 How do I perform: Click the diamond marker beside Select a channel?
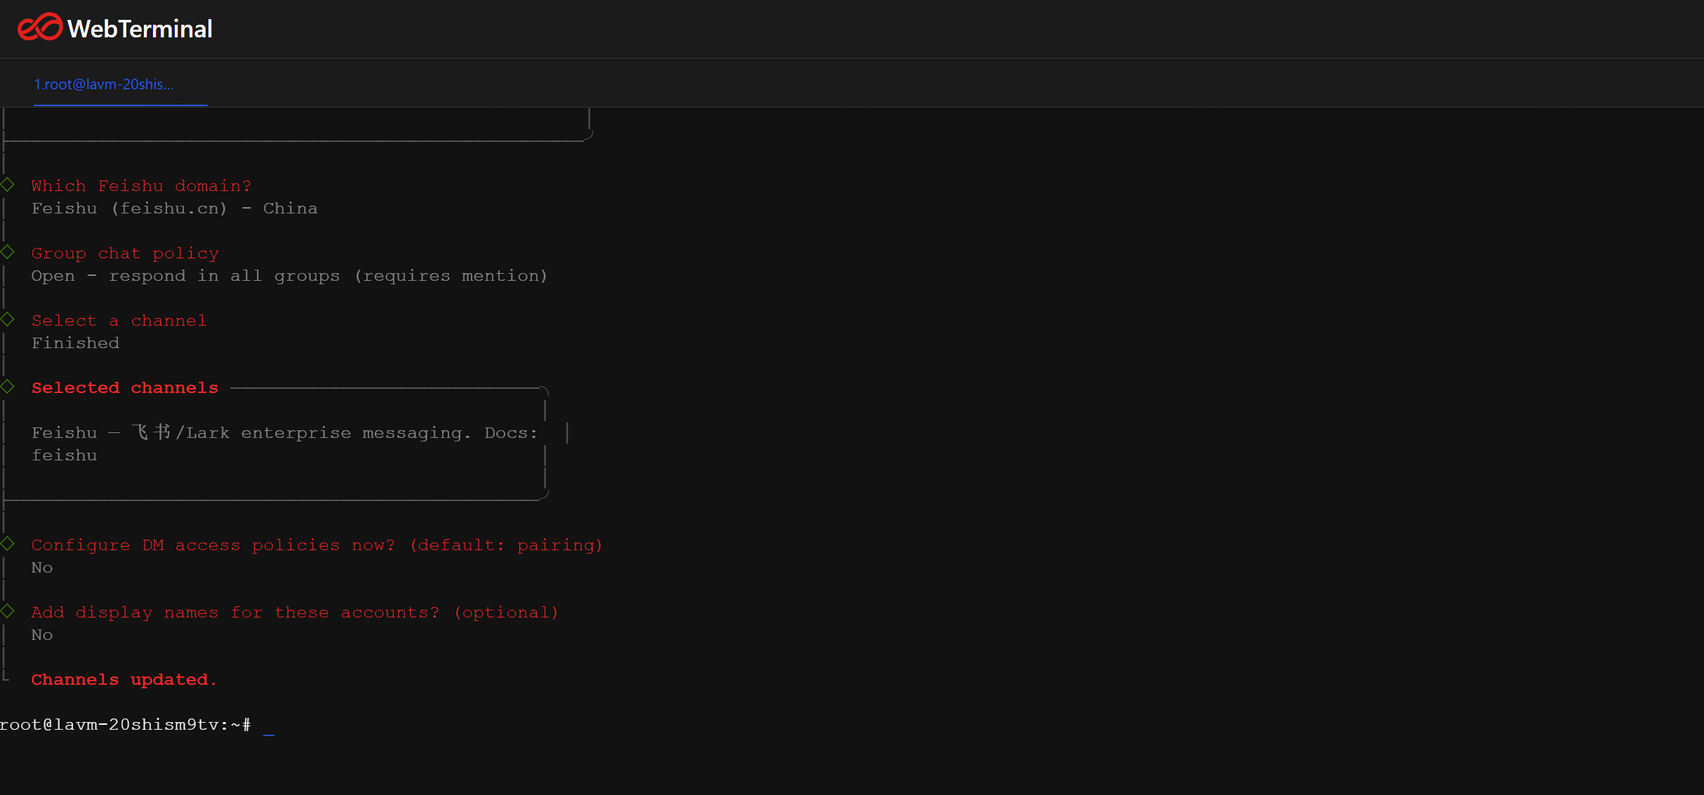point(8,320)
